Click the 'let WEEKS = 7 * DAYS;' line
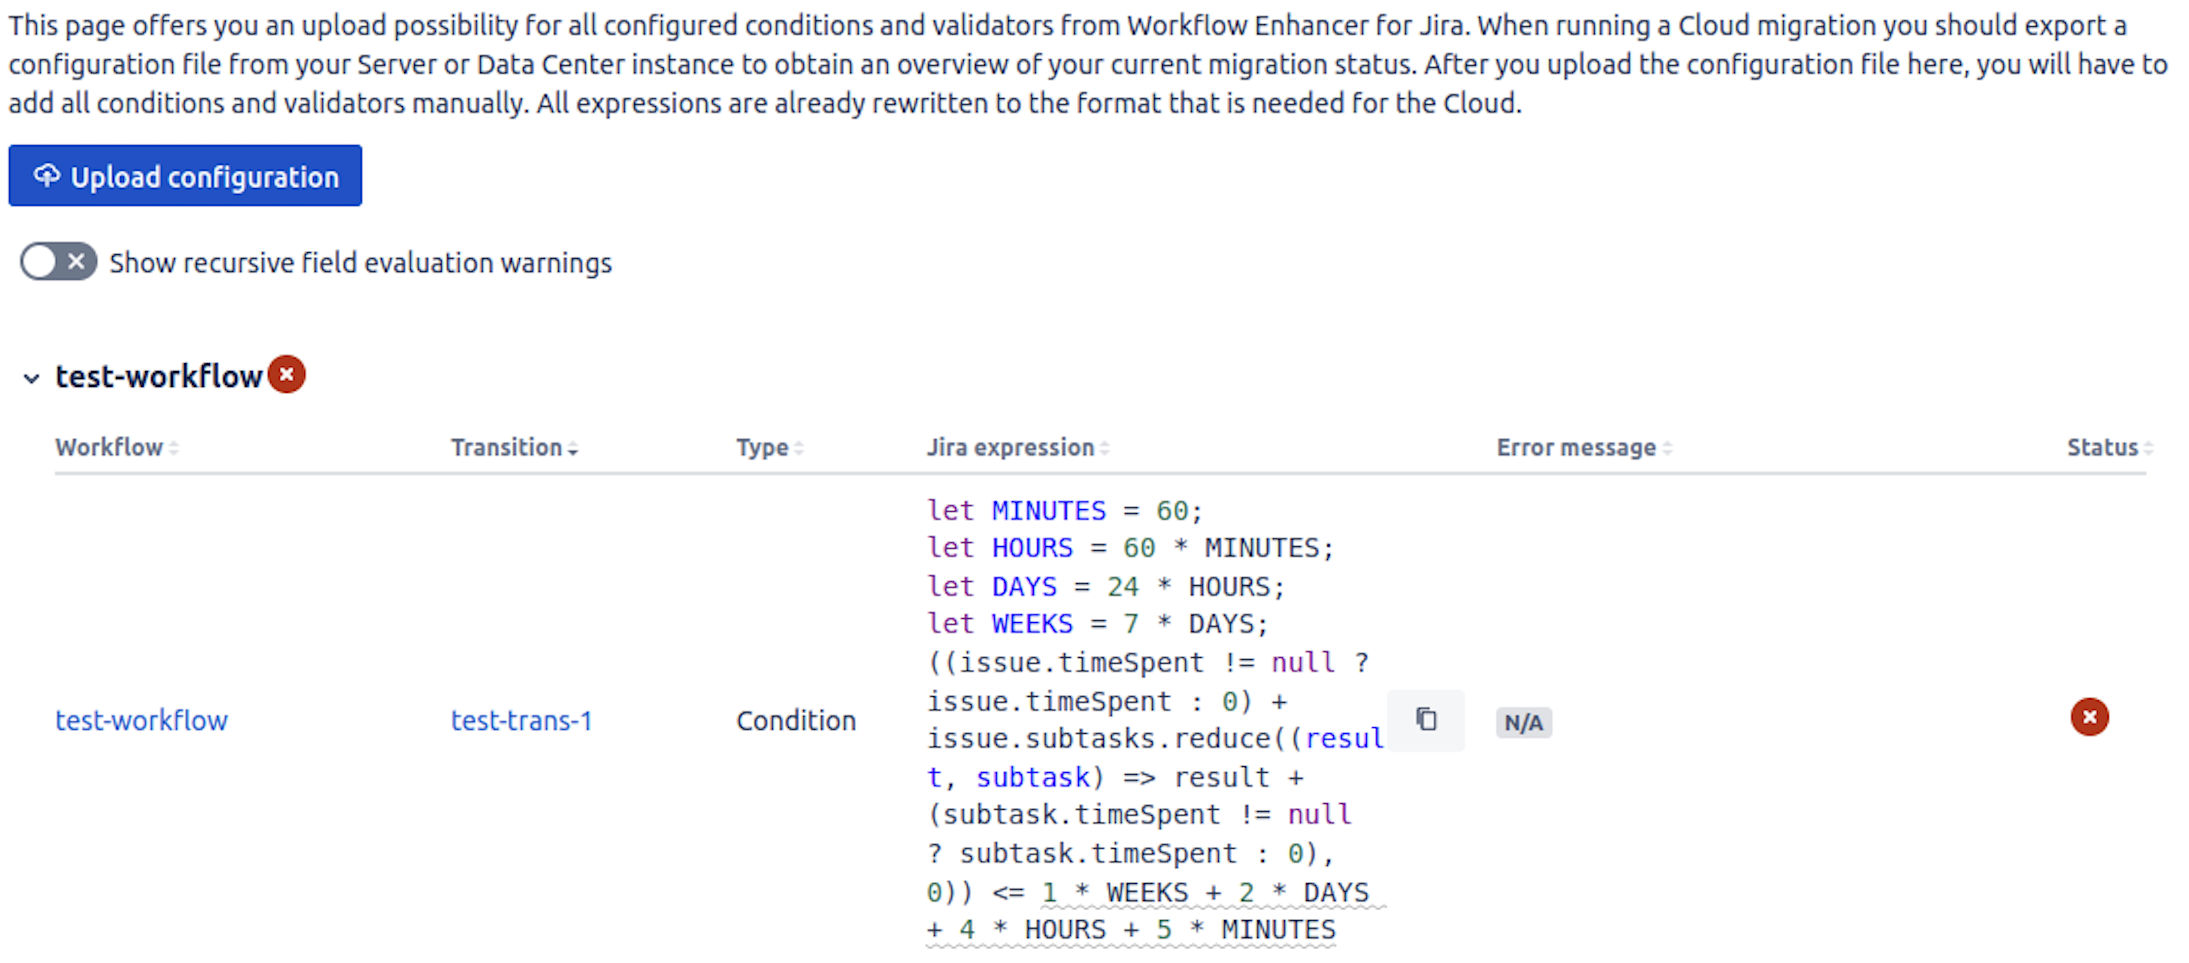Viewport: 2189px width, 963px height. (1098, 624)
